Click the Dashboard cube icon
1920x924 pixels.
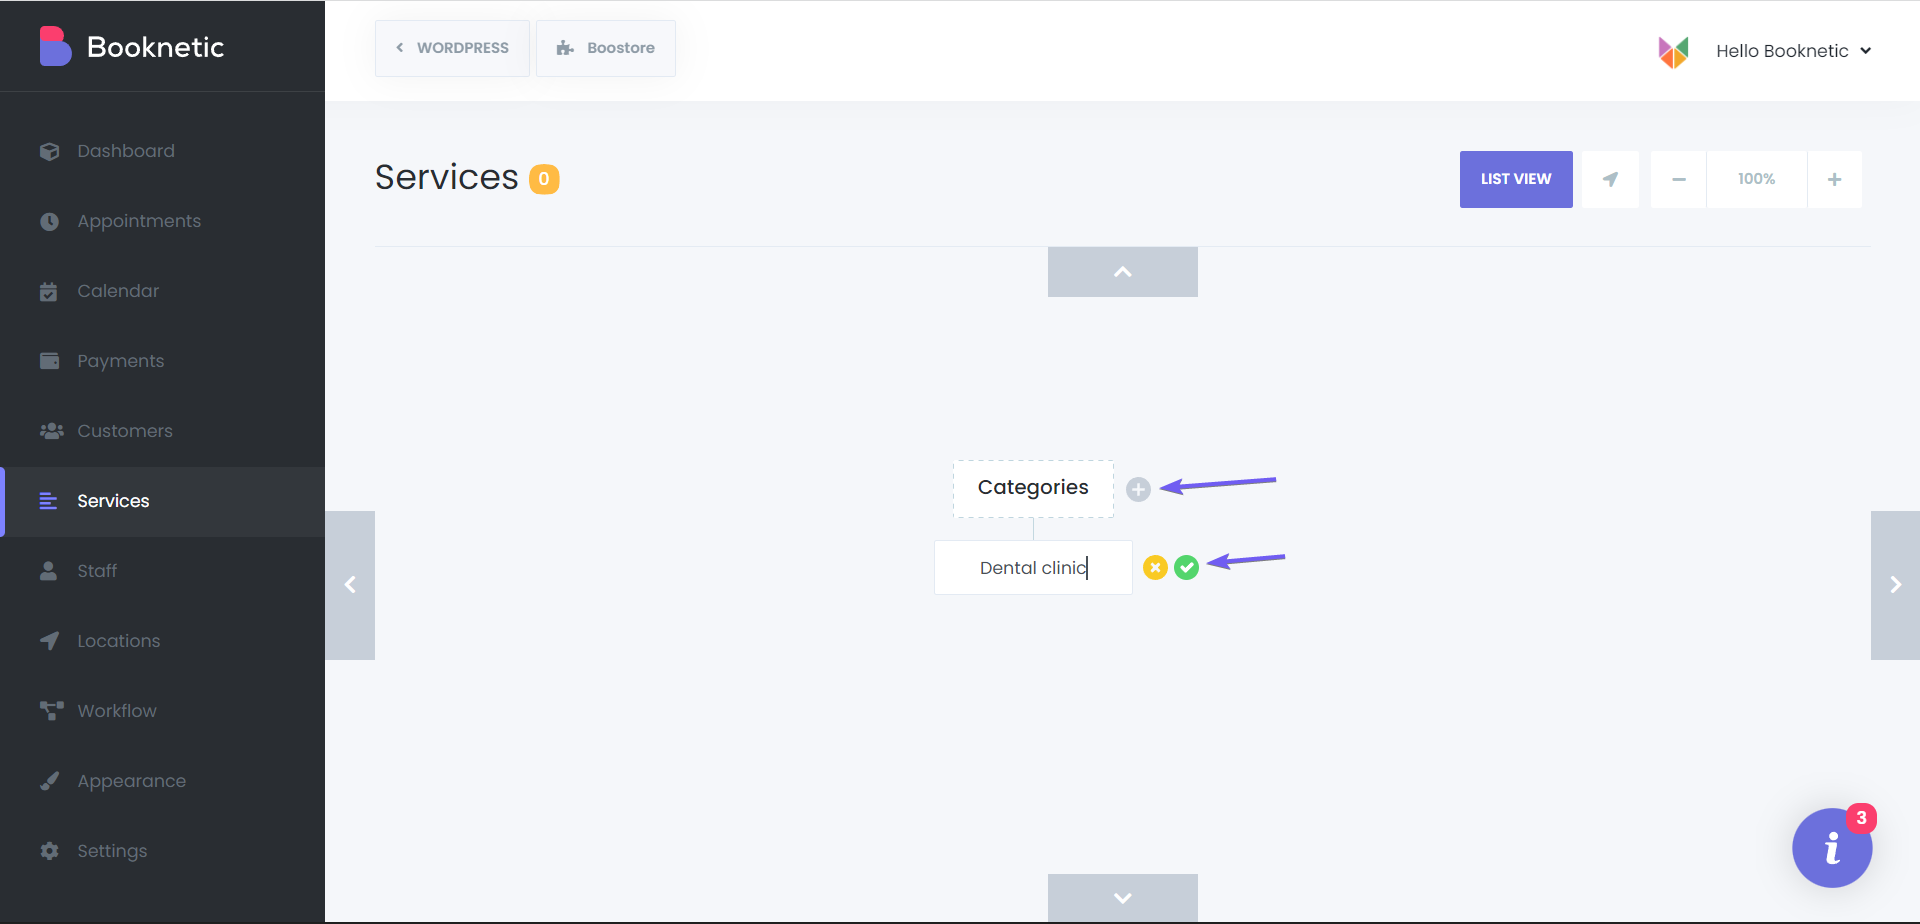click(49, 151)
